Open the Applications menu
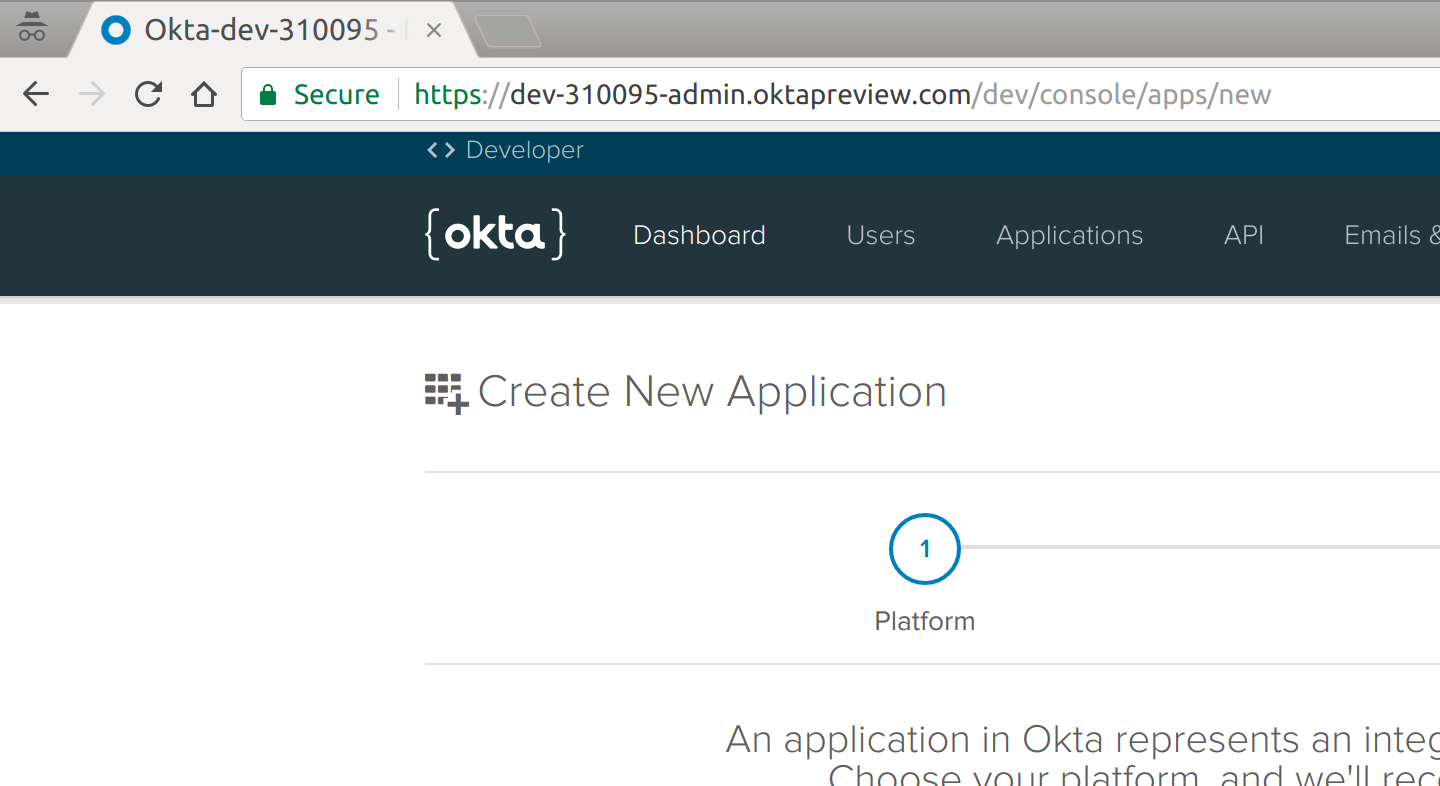 [1069, 235]
